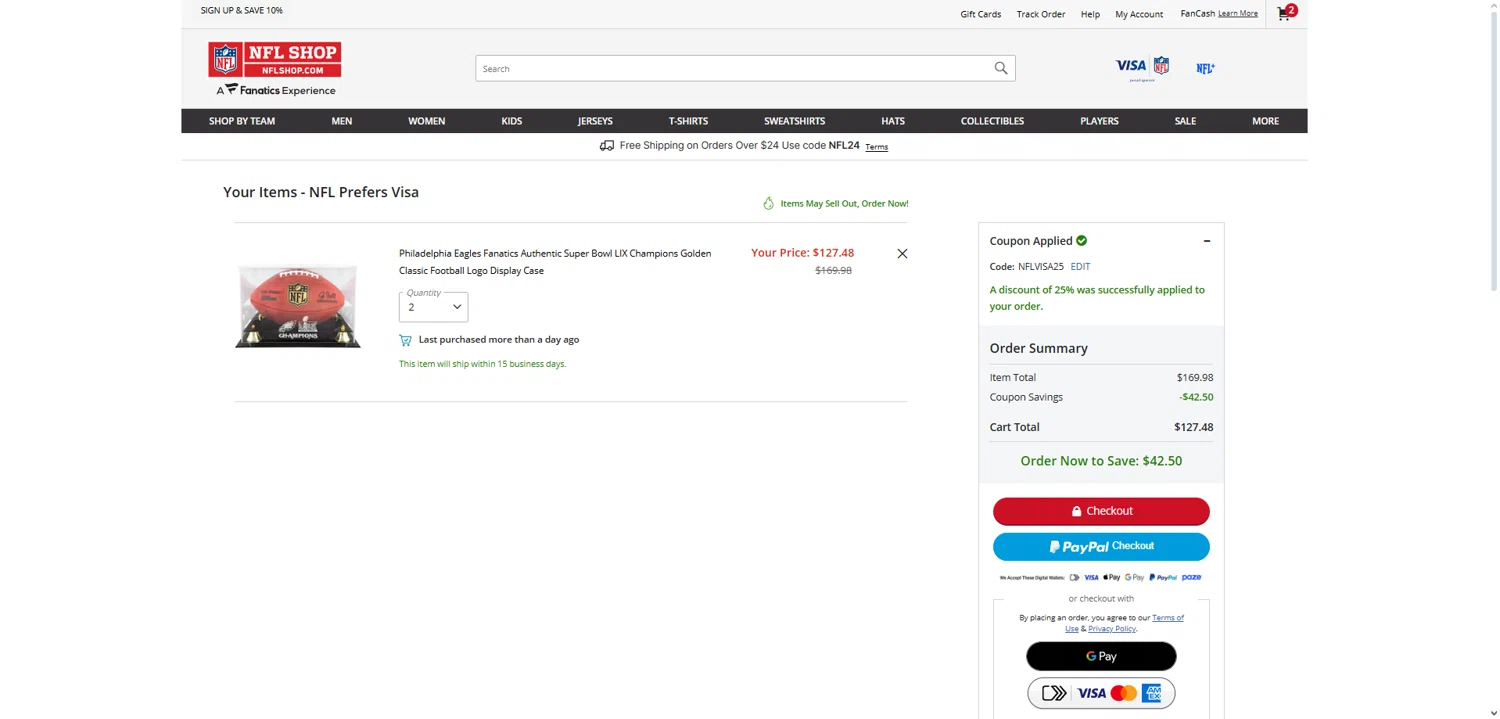Click the Eagles football product thumbnail

298,306
